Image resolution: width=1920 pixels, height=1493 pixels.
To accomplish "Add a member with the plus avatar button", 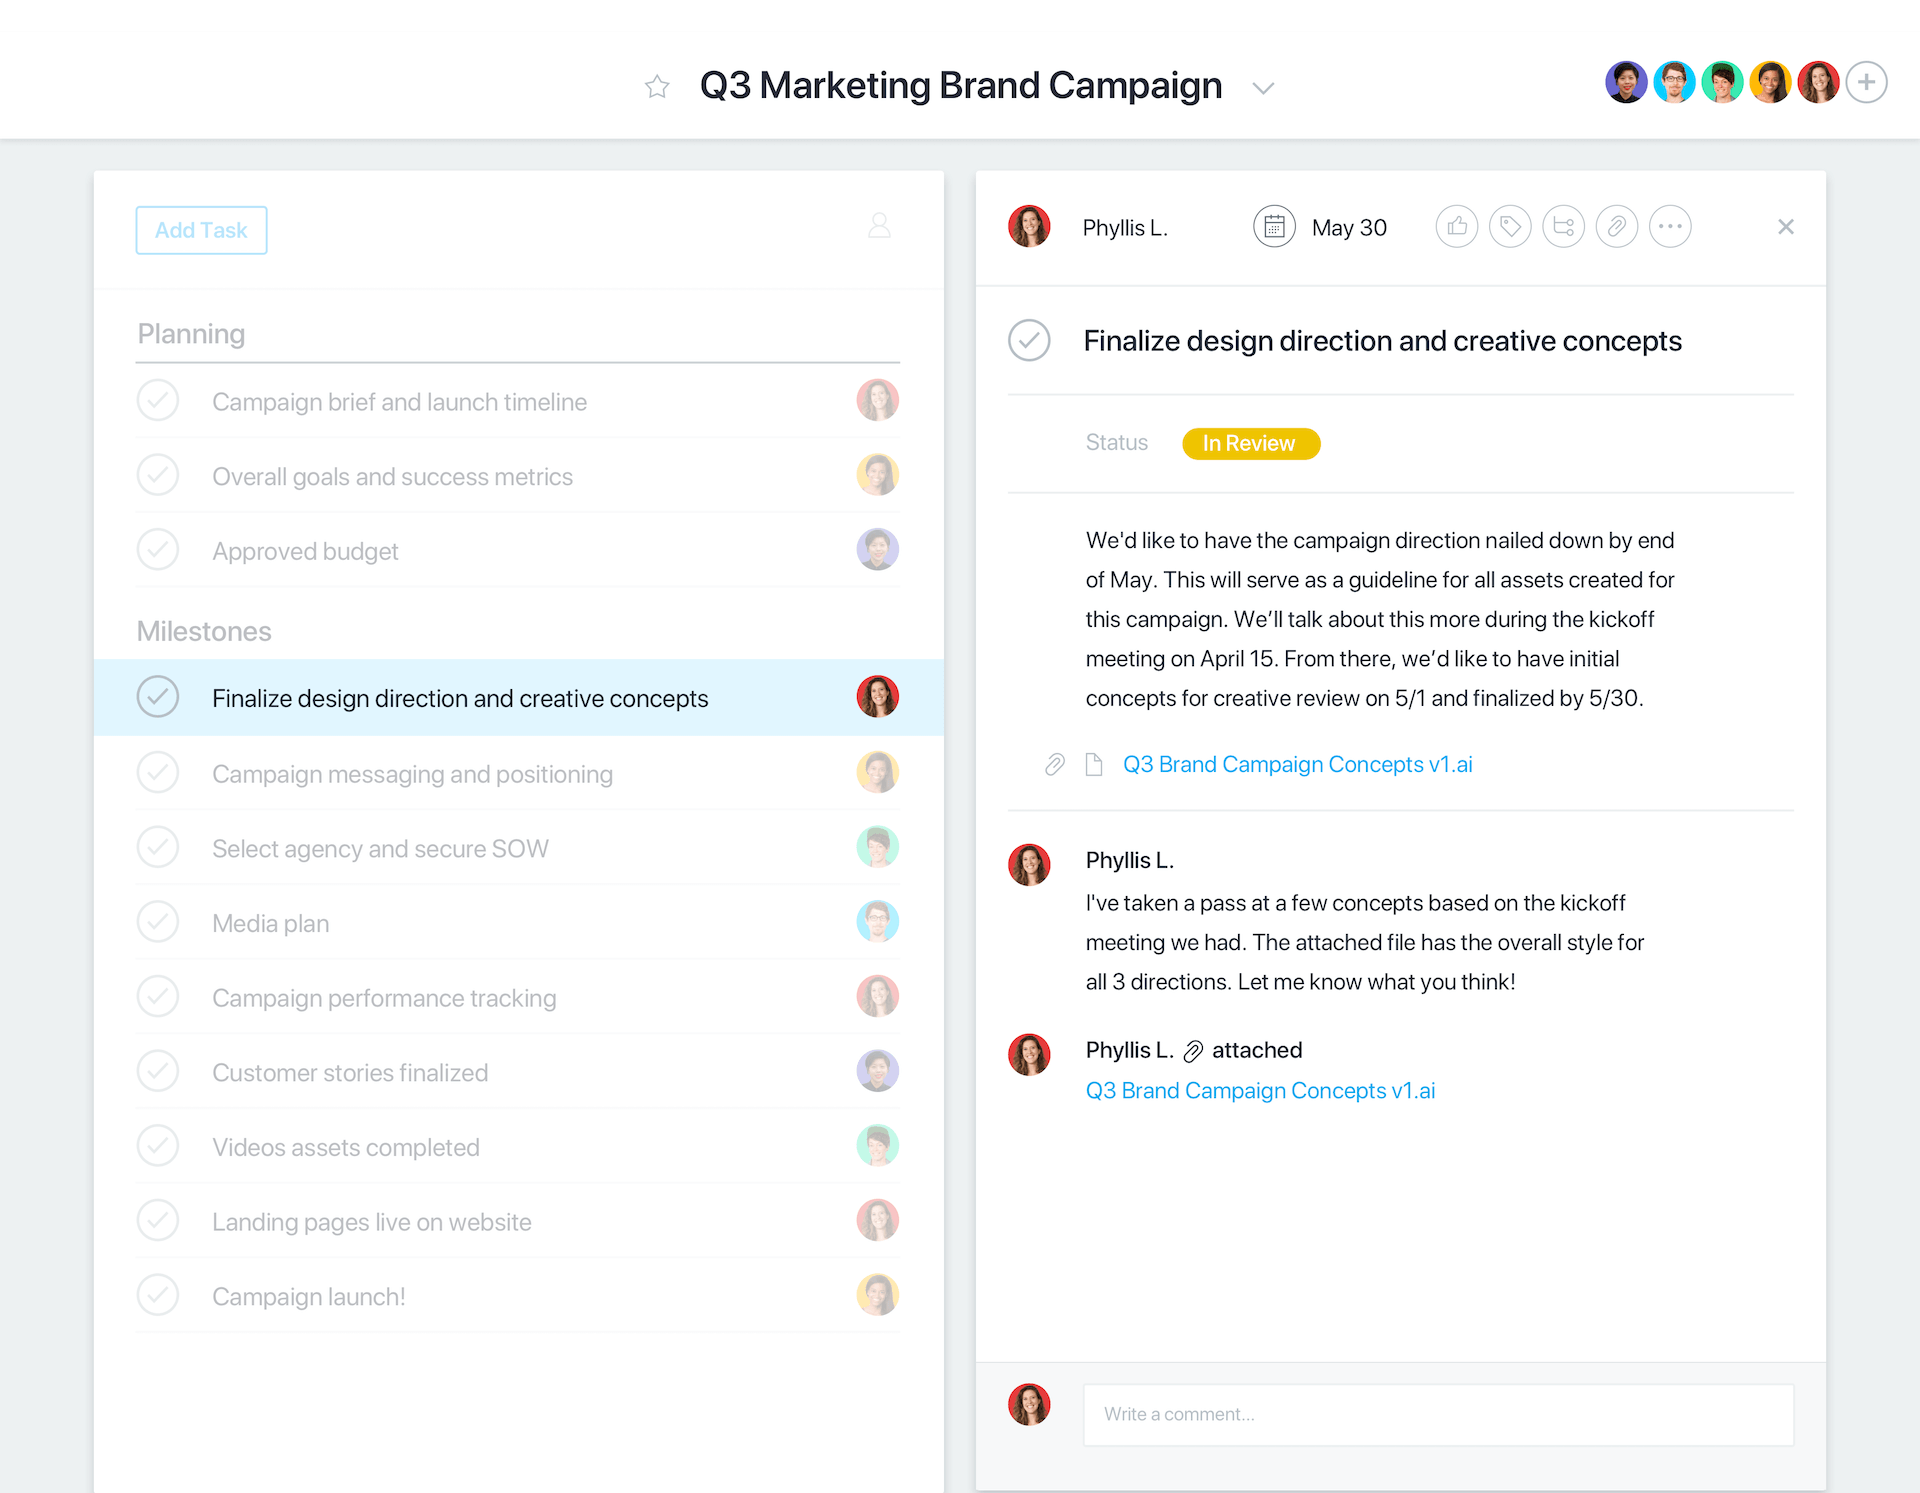I will click(x=1866, y=82).
